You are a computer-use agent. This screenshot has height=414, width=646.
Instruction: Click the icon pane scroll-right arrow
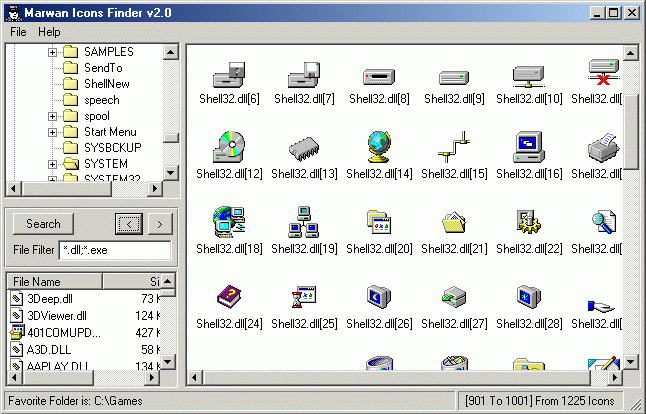[x=615, y=377]
